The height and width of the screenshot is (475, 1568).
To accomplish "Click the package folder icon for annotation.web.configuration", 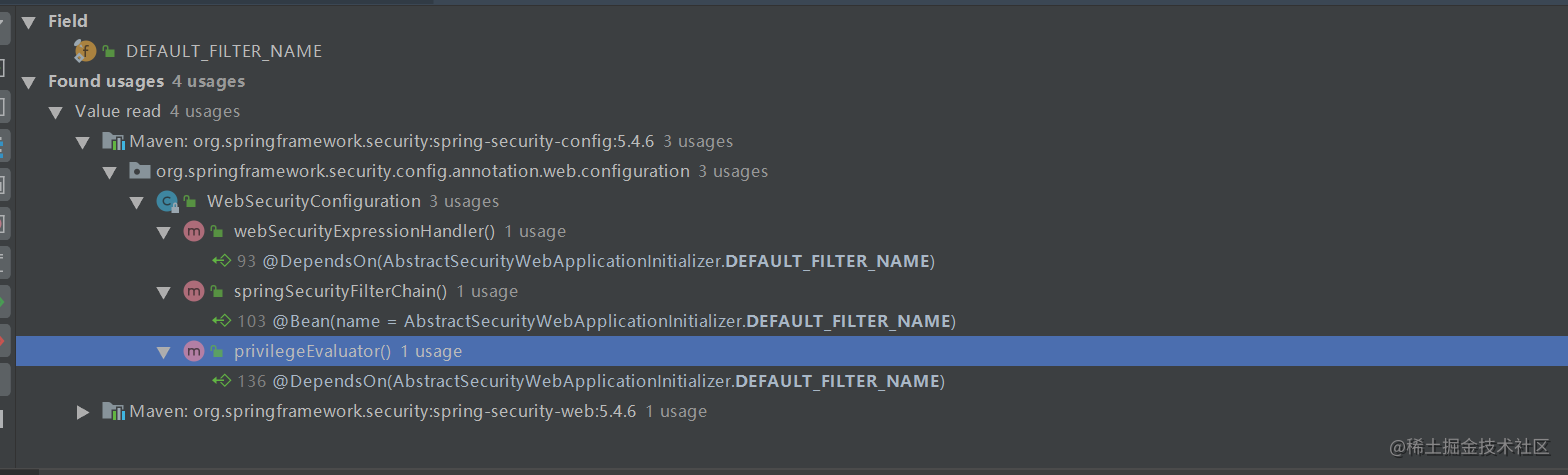I will point(140,171).
